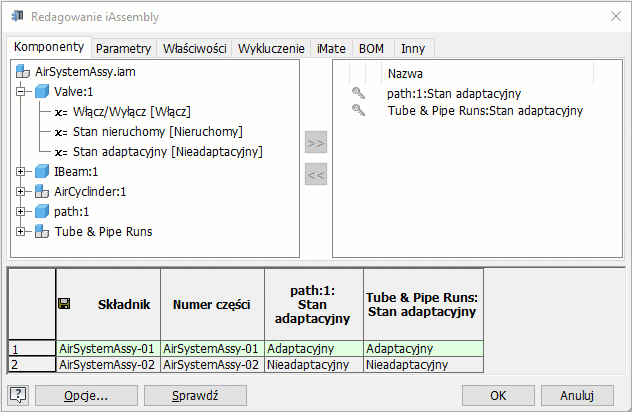Remove selection using the << button
632x412 pixels.
click(316, 174)
